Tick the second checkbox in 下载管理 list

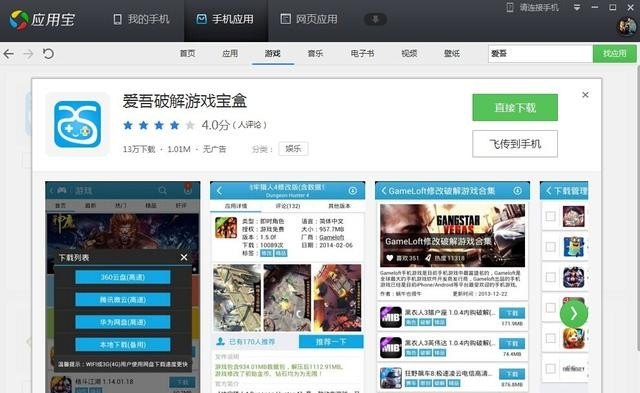pyautogui.click(x=550, y=246)
